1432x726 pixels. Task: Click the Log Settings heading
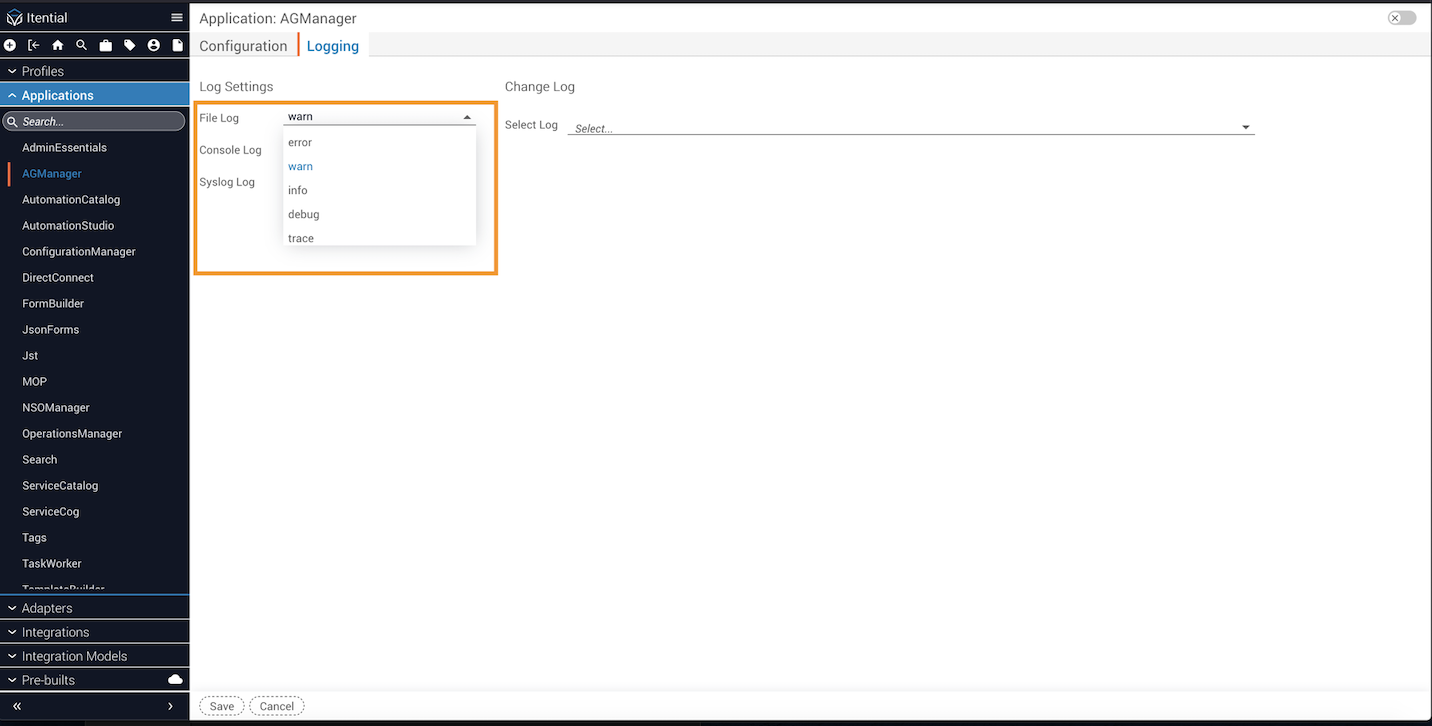click(x=236, y=87)
